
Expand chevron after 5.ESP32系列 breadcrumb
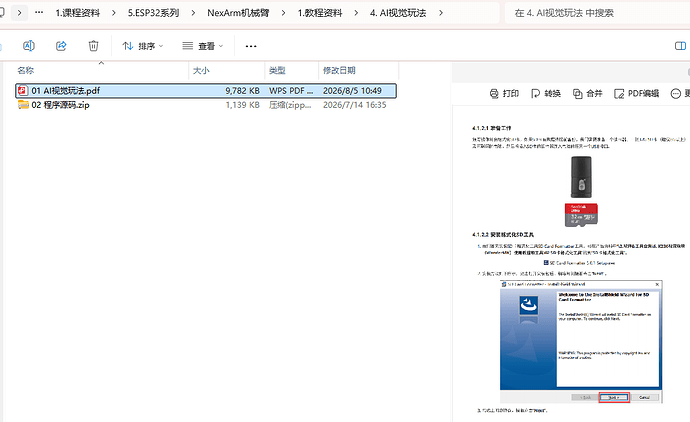pos(193,13)
